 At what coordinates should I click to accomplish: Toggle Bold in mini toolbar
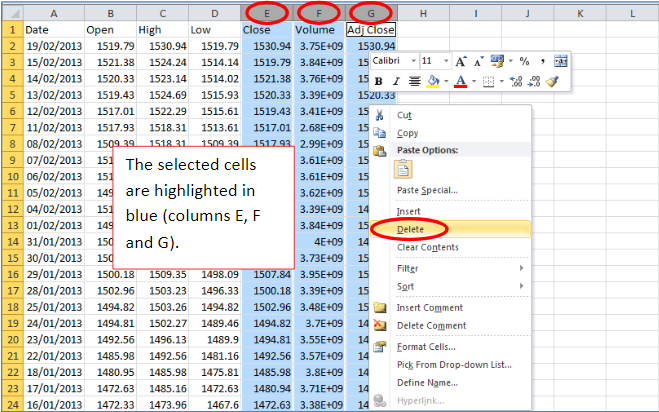pyautogui.click(x=380, y=81)
